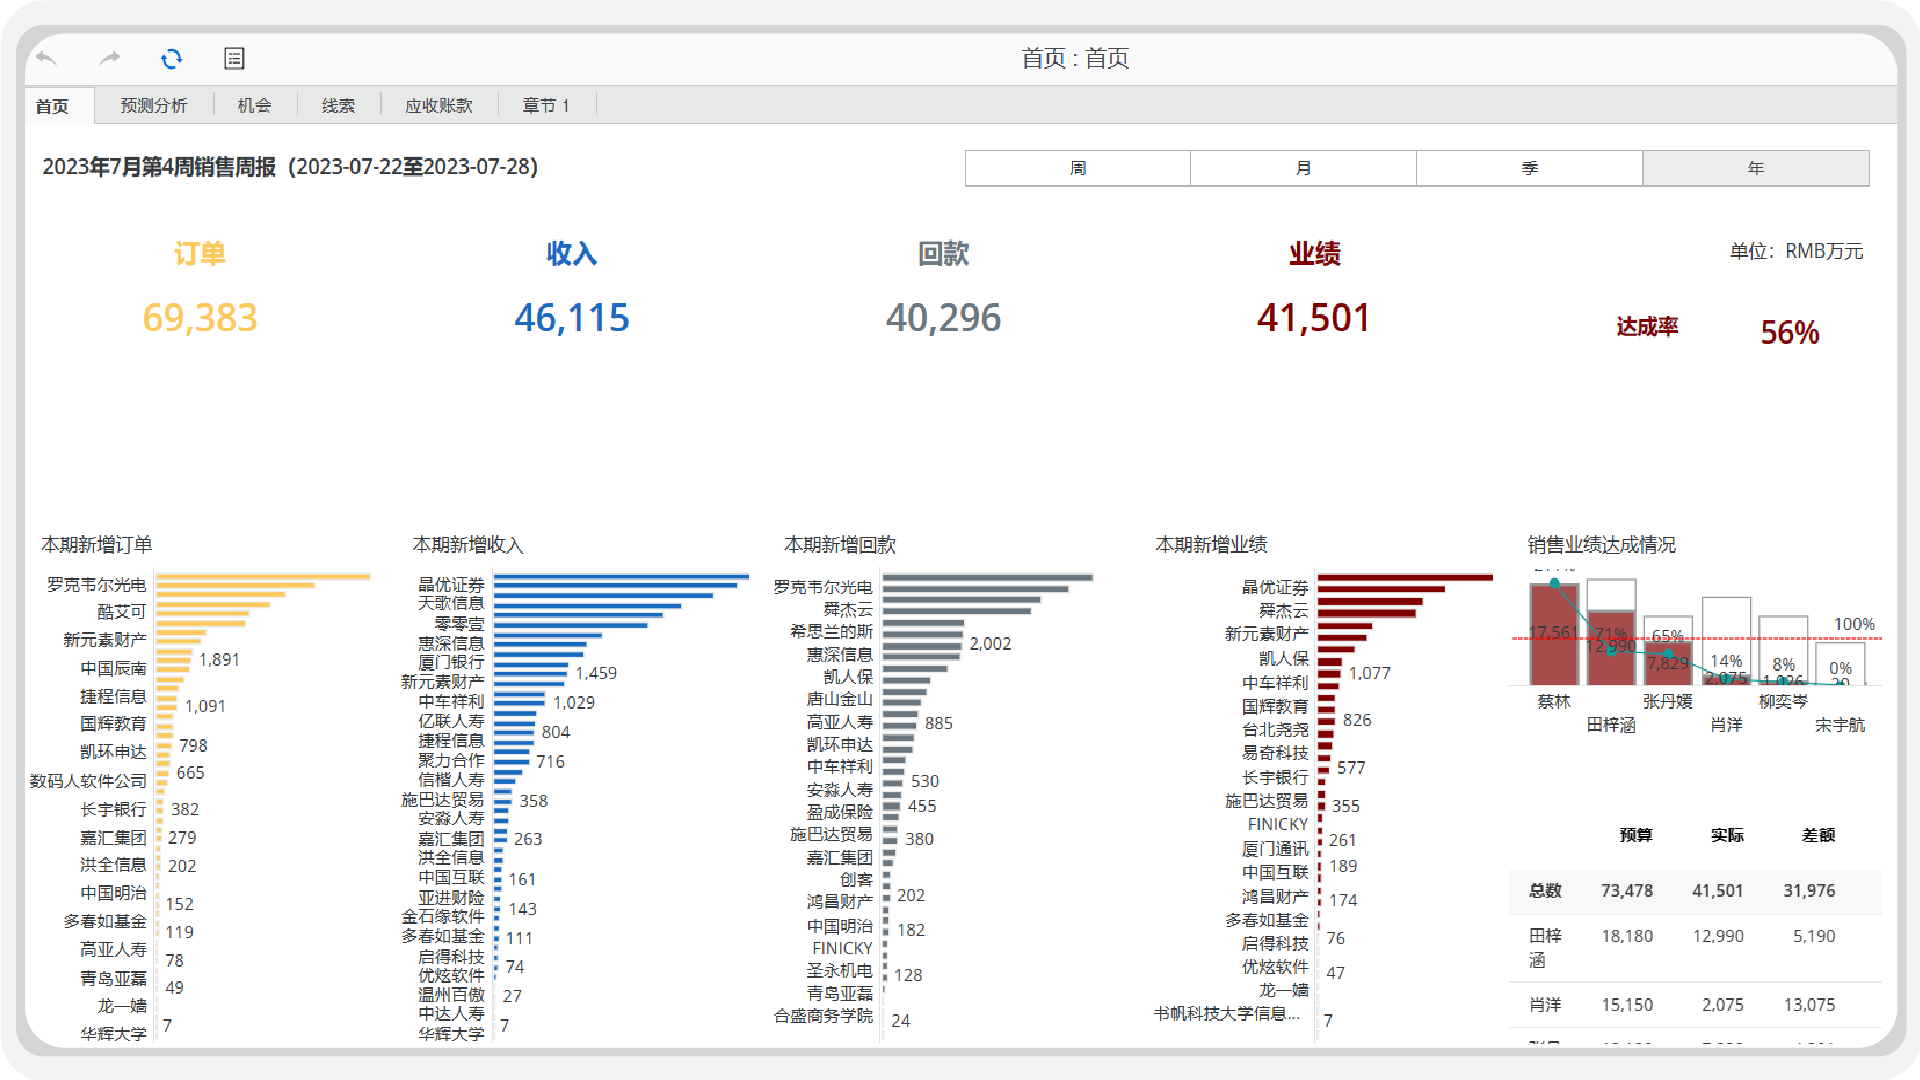
Task: Click the refresh data icon
Action: pyautogui.click(x=172, y=59)
